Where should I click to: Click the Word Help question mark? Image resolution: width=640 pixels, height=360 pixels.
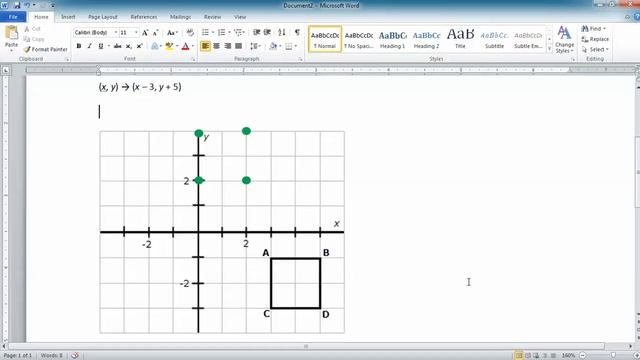tap(636, 17)
